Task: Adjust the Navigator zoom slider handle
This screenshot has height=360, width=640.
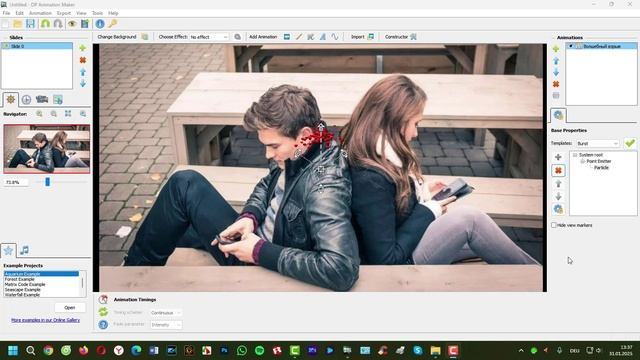Action: pos(47,182)
